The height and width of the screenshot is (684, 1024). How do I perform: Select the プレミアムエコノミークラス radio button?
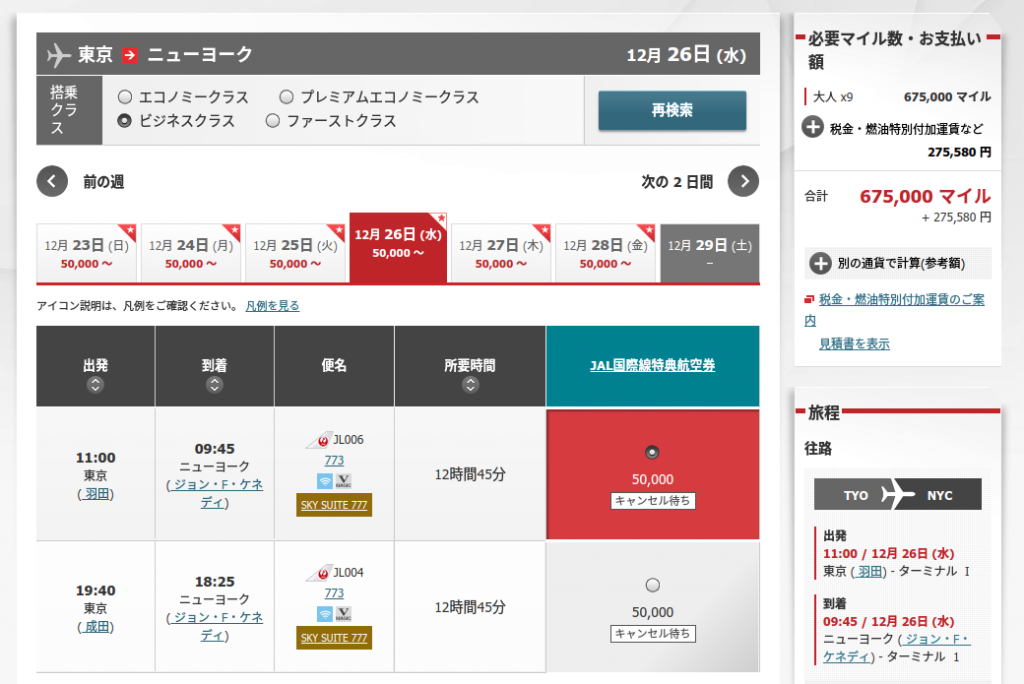(286, 97)
